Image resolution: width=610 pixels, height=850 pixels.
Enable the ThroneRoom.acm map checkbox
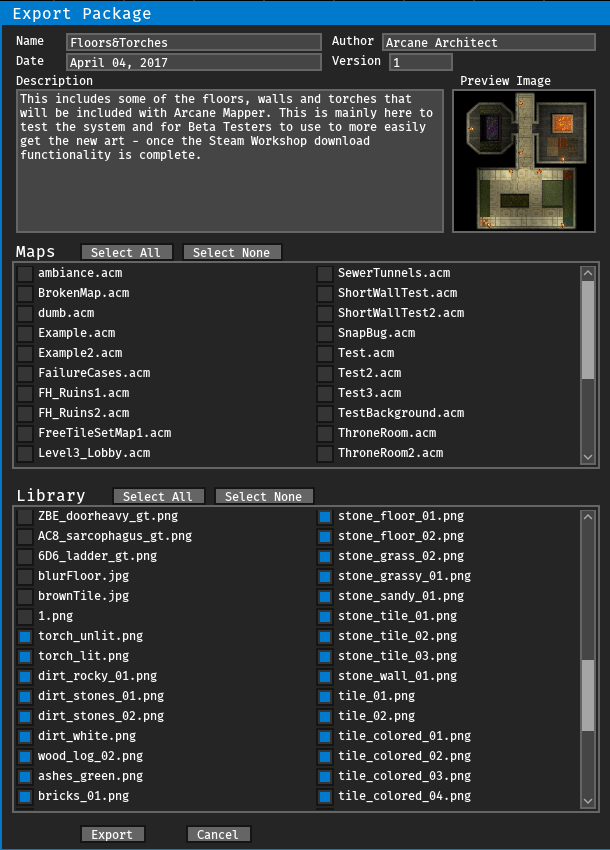pyautogui.click(x=325, y=433)
